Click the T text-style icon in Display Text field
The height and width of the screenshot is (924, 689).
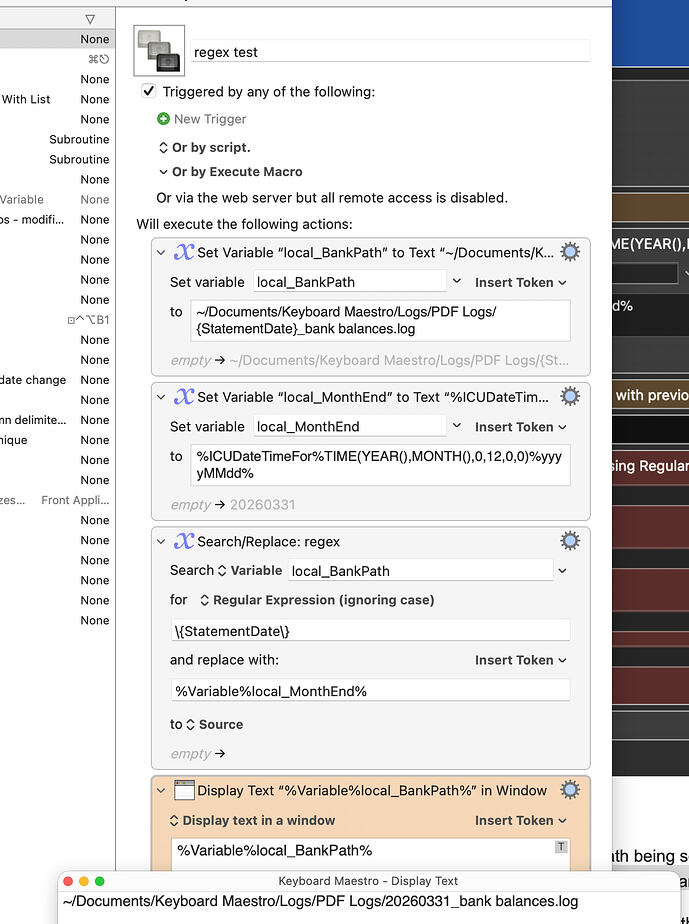pos(561,847)
